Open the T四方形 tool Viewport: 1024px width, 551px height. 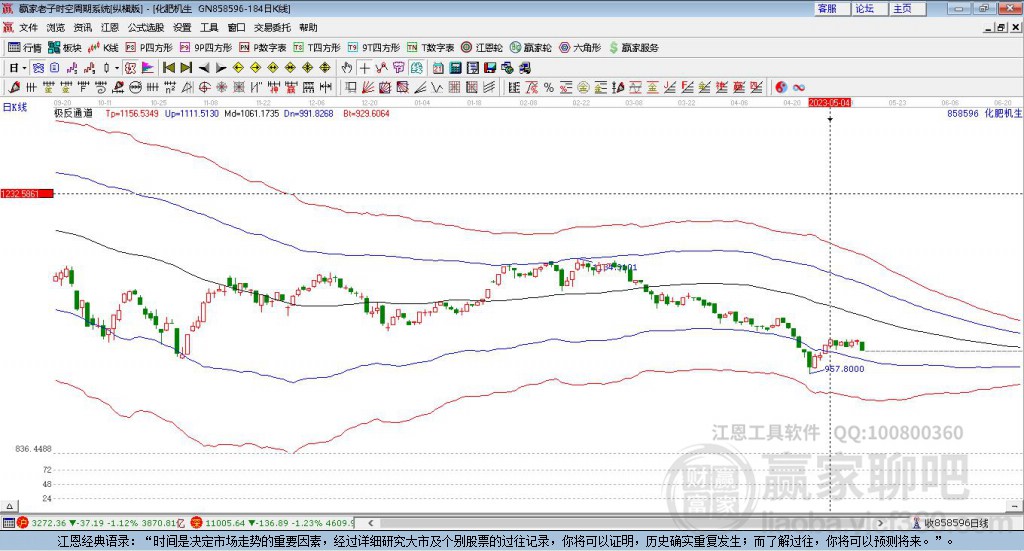point(317,48)
